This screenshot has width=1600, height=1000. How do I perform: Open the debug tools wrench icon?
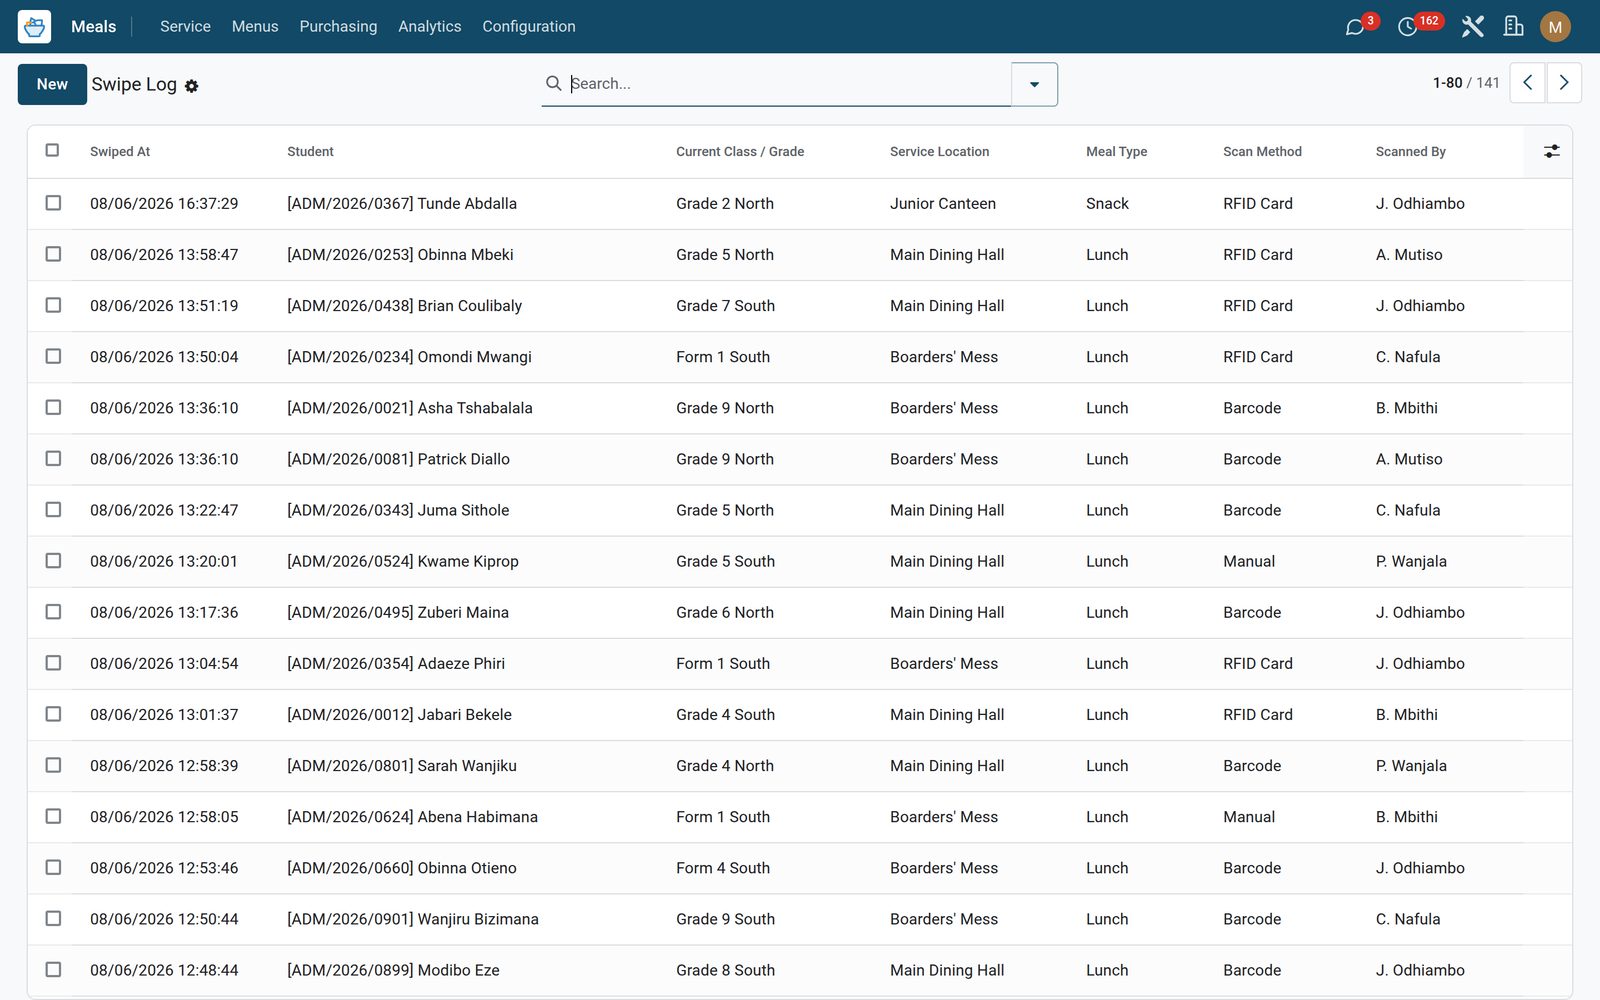1472,27
